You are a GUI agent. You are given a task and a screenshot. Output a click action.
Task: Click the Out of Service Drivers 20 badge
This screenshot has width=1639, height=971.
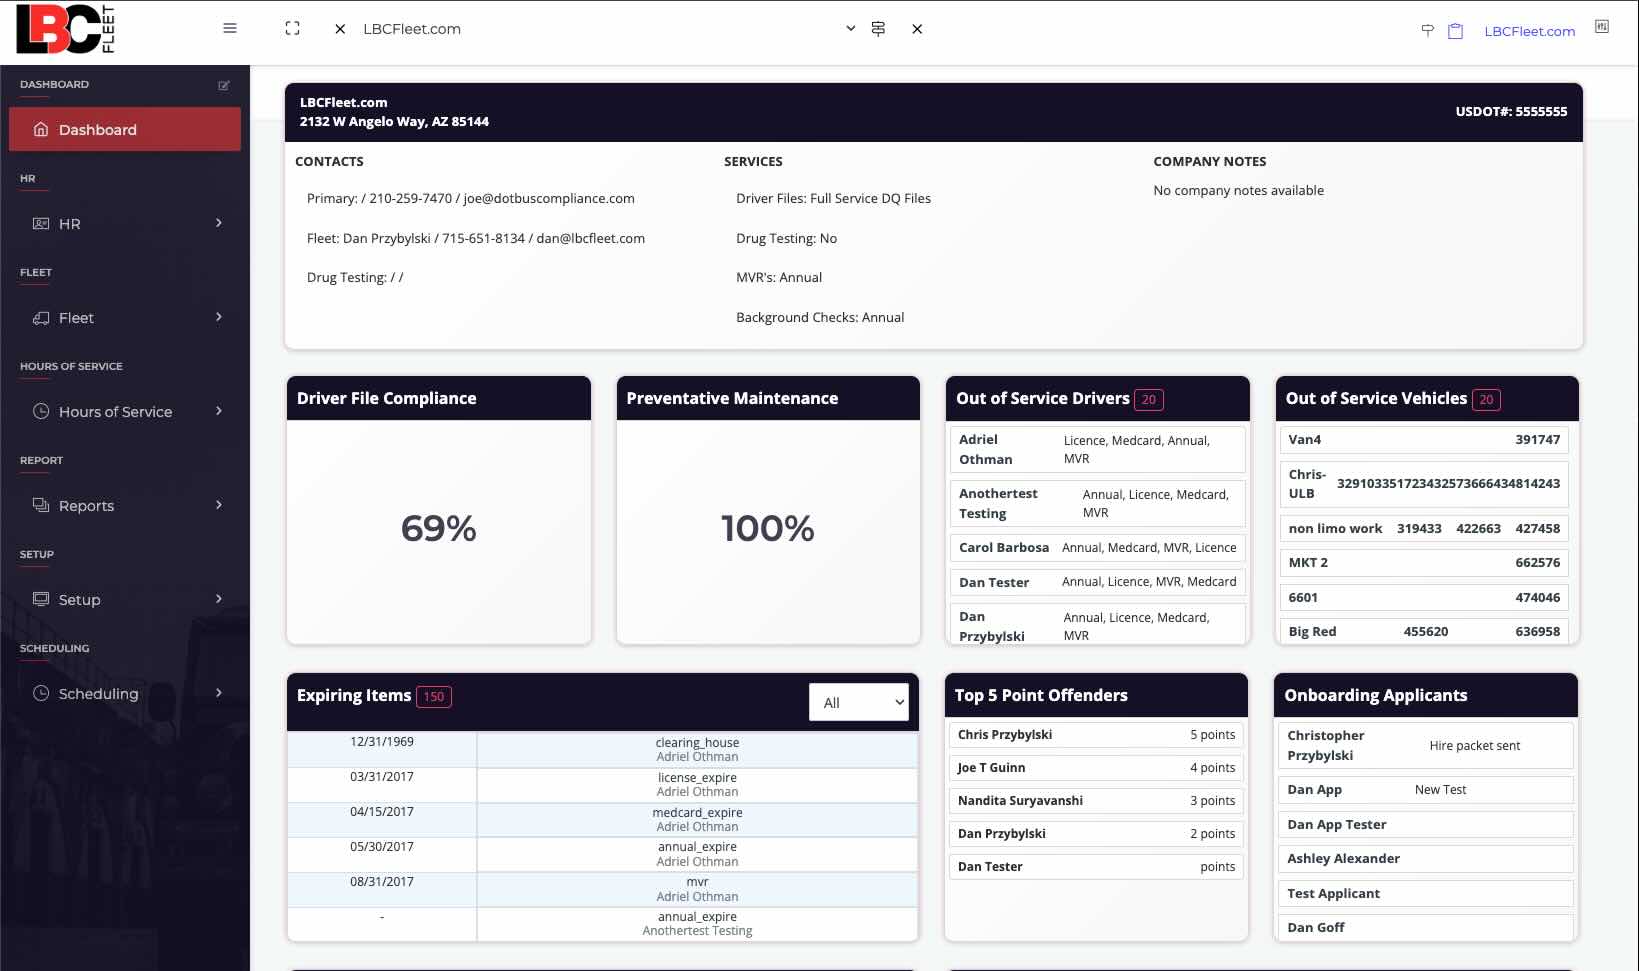(1149, 400)
